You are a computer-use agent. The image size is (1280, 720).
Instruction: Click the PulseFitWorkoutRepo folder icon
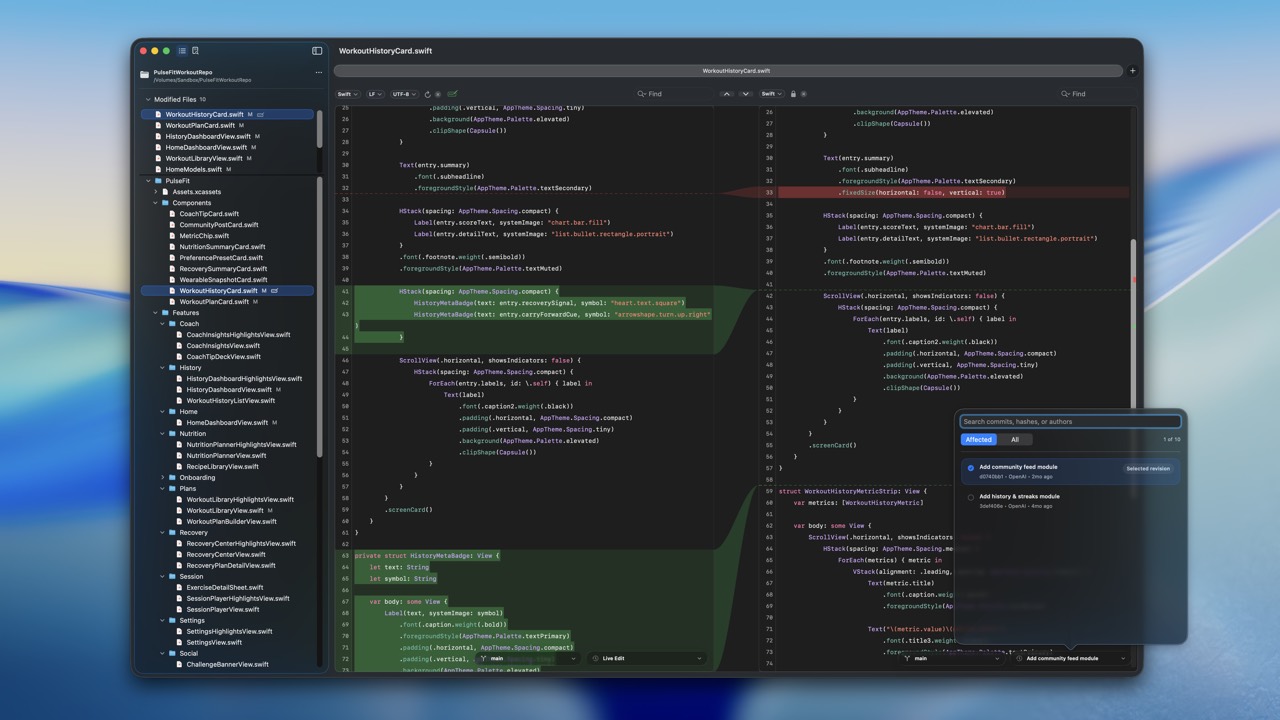coord(145,74)
